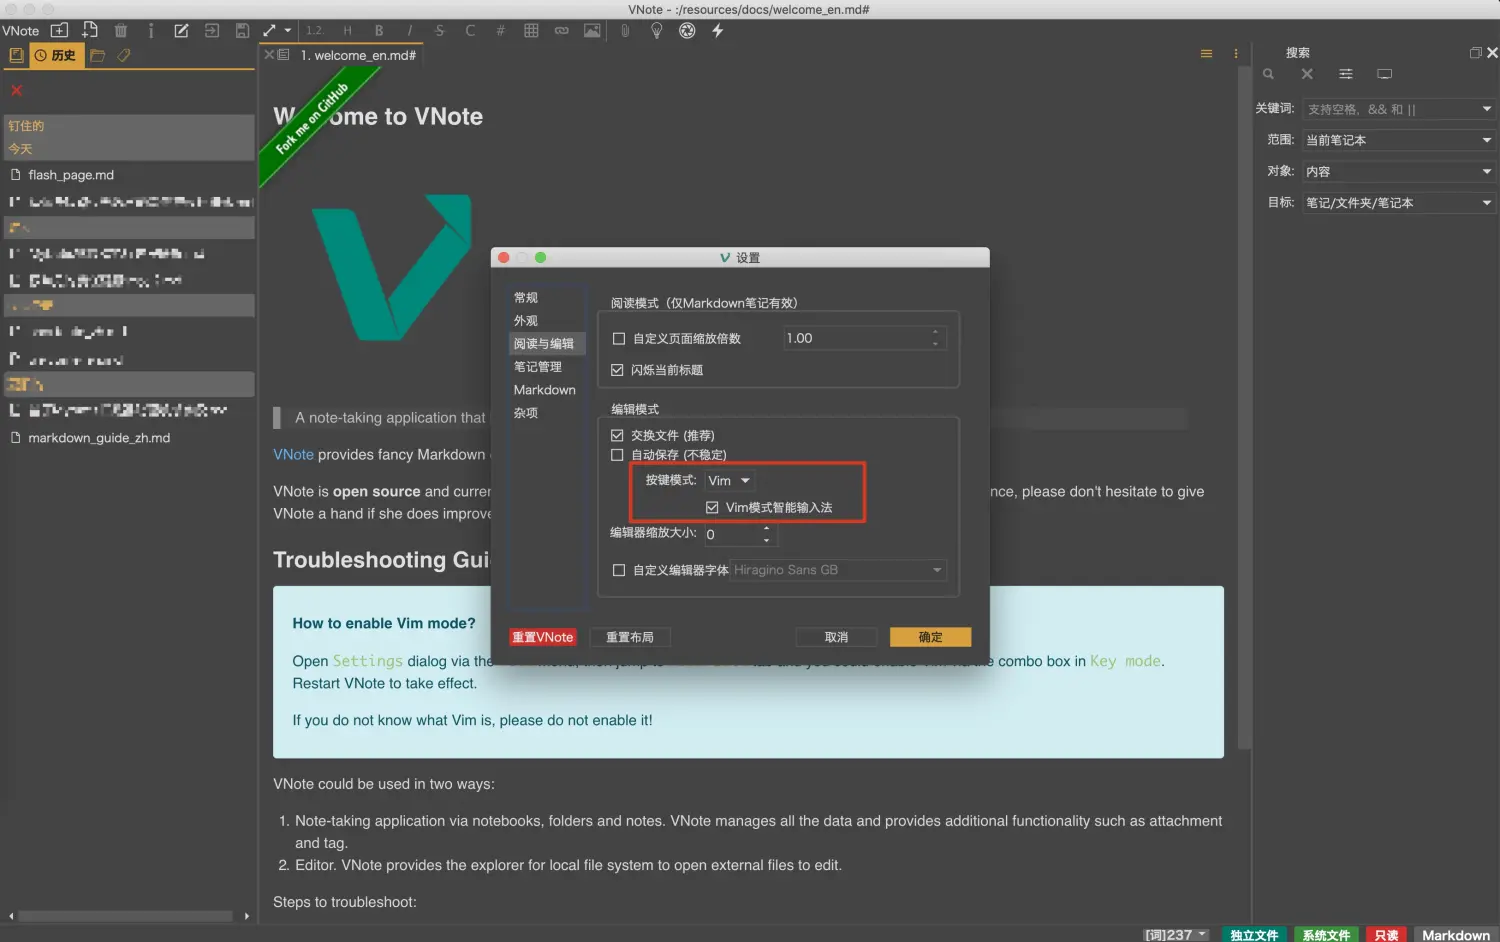Click the code block hash icon

pyautogui.click(x=500, y=31)
